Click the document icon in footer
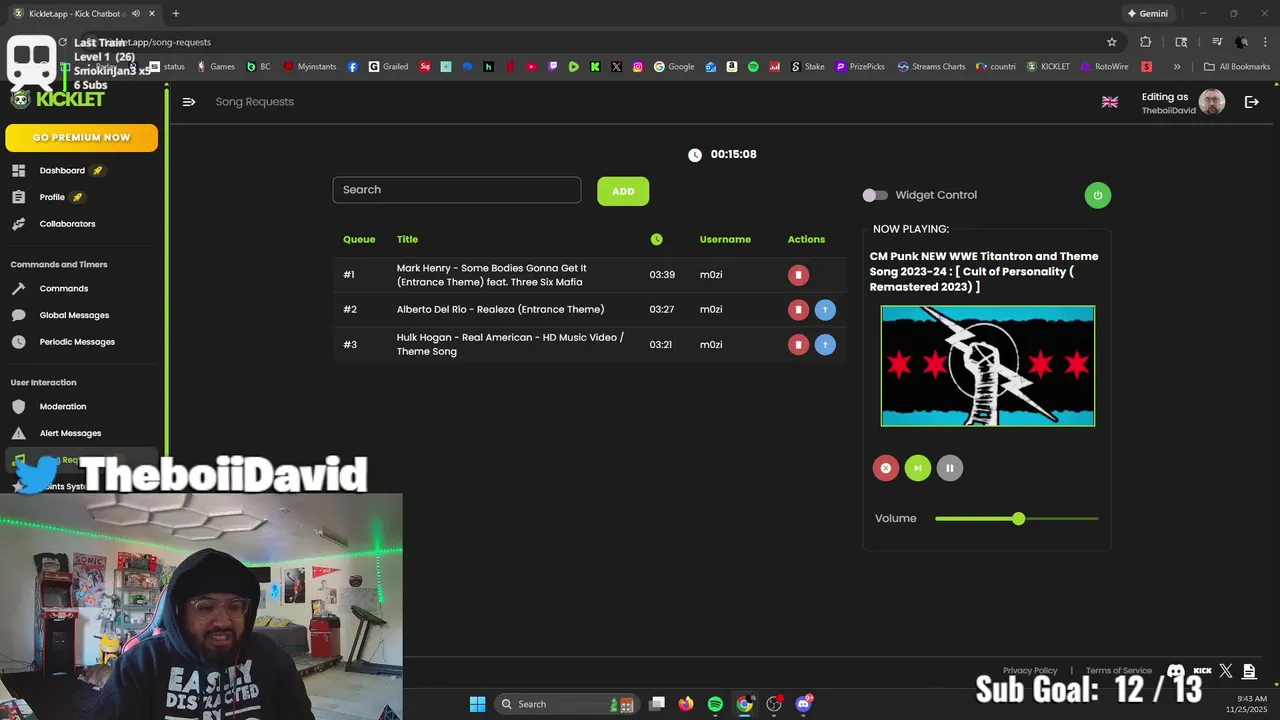 point(1249,671)
